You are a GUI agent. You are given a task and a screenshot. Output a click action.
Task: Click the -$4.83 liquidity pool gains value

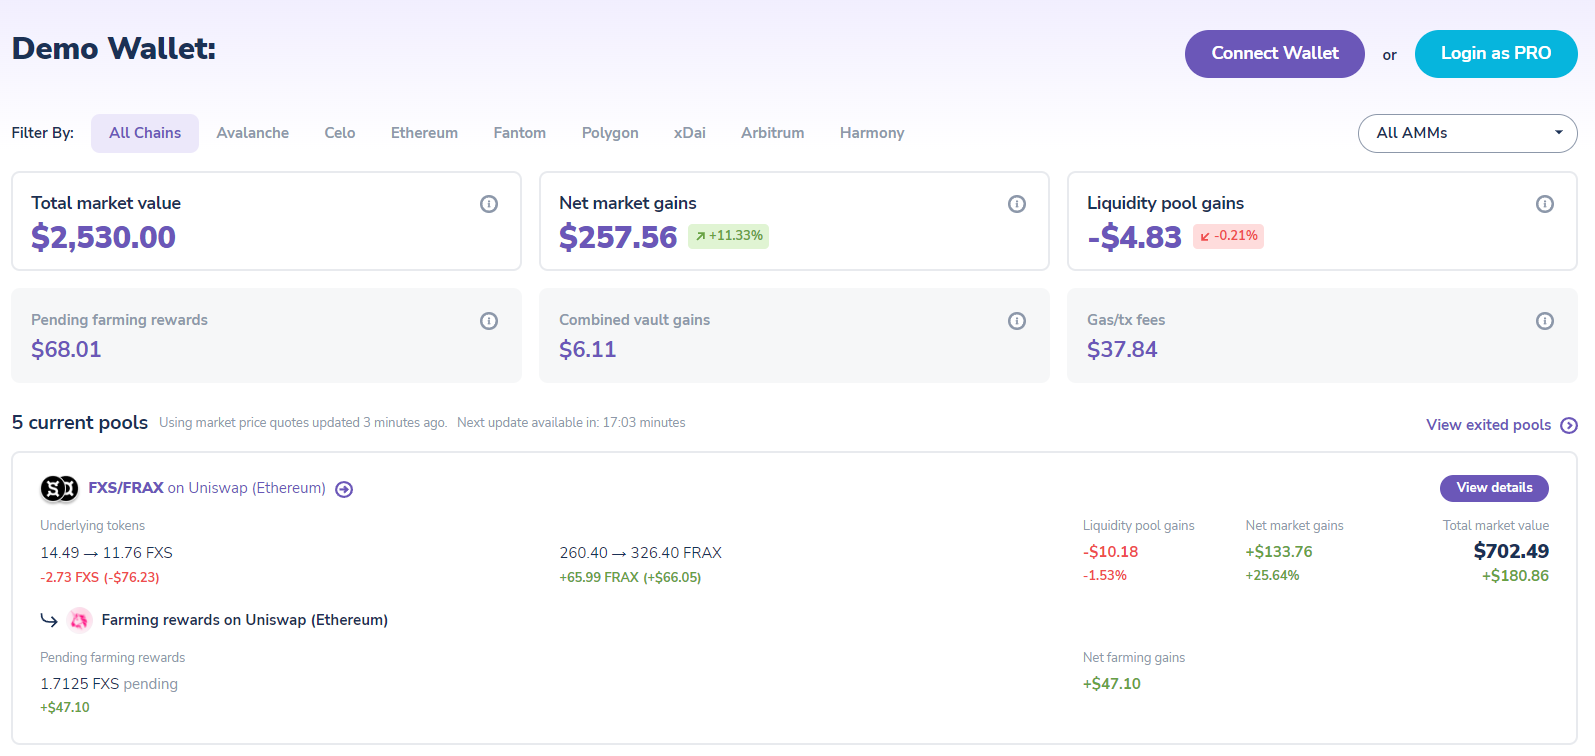pos(1134,237)
